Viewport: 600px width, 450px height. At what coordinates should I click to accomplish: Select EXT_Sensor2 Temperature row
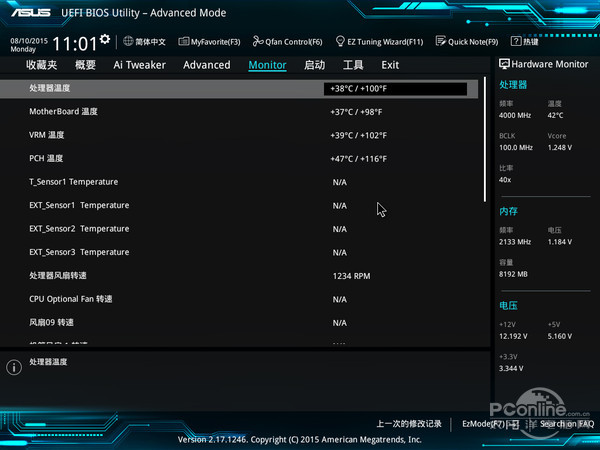click(x=239, y=229)
